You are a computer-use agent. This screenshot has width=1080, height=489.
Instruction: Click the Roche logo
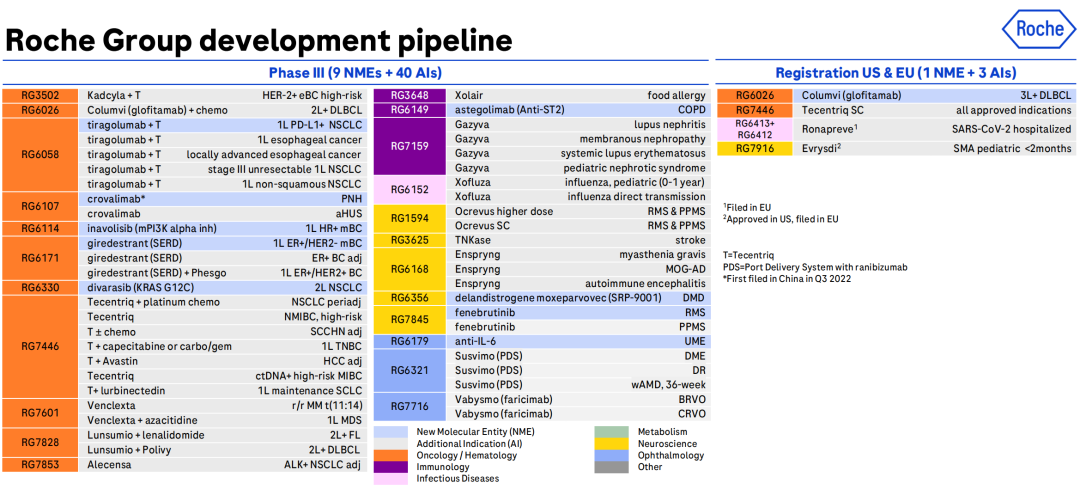click(1038, 29)
